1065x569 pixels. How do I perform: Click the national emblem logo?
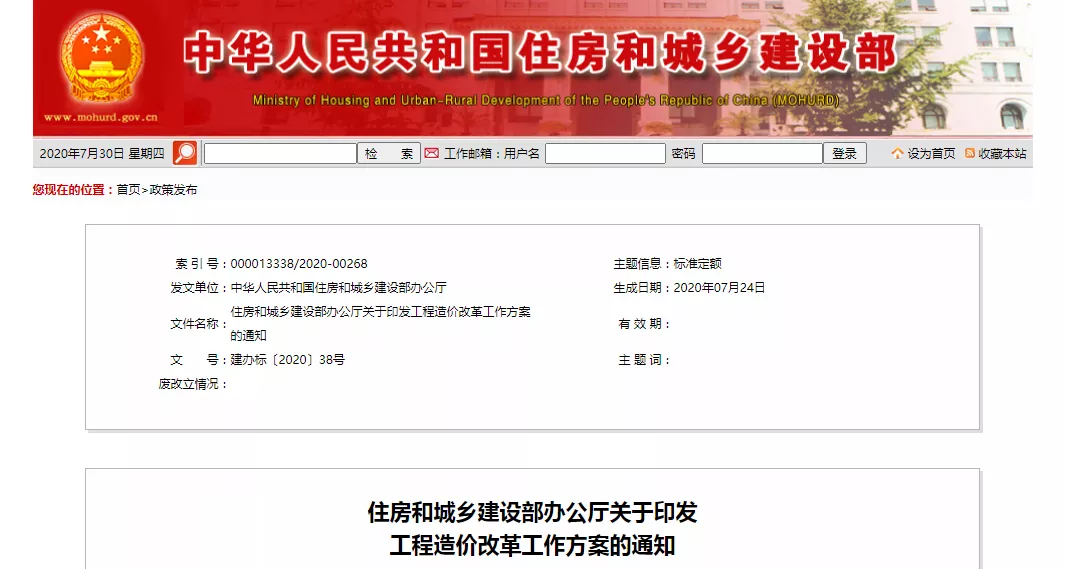tap(101, 58)
